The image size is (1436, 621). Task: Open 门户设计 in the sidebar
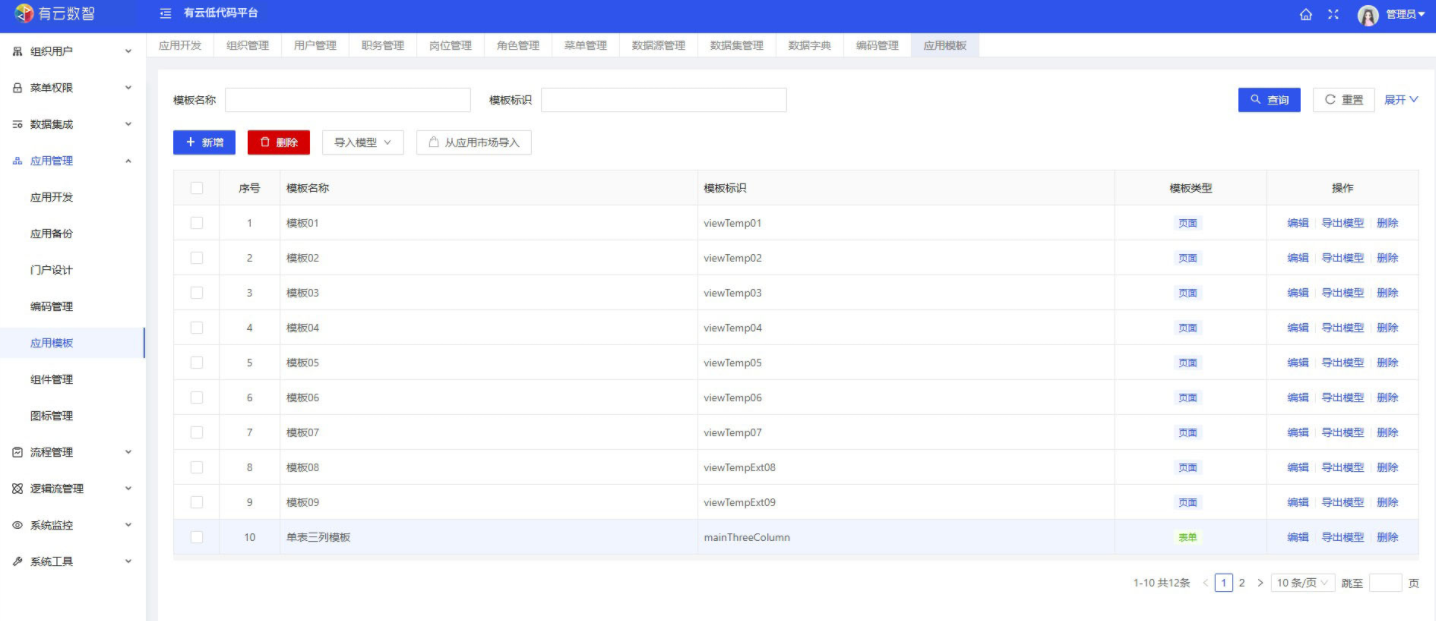click(51, 270)
